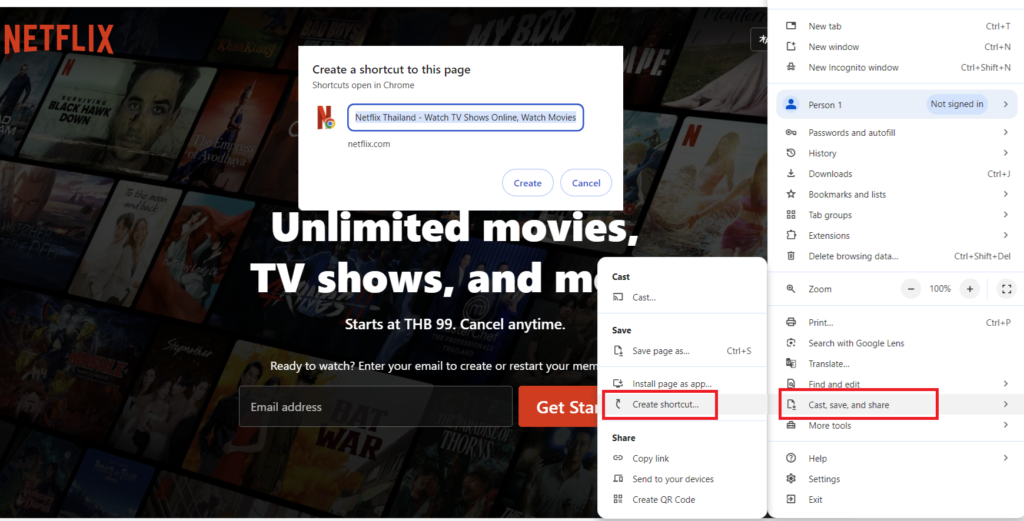Click the Settings gear icon
1024x521 pixels.
[791, 479]
